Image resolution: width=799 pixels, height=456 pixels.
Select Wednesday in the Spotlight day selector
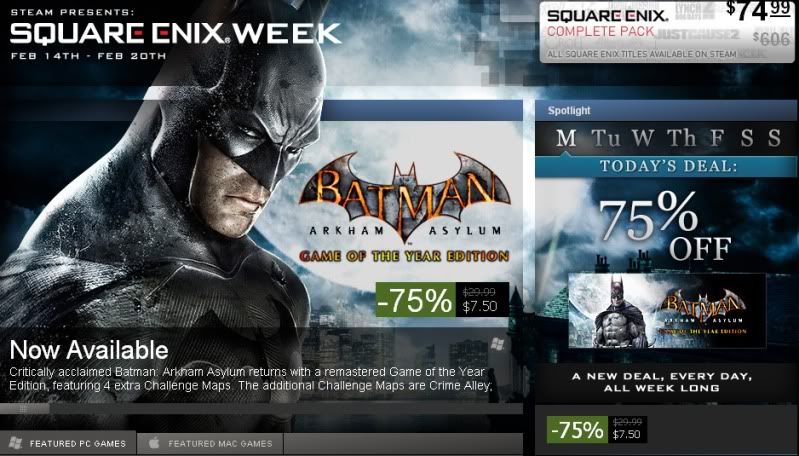[643, 138]
